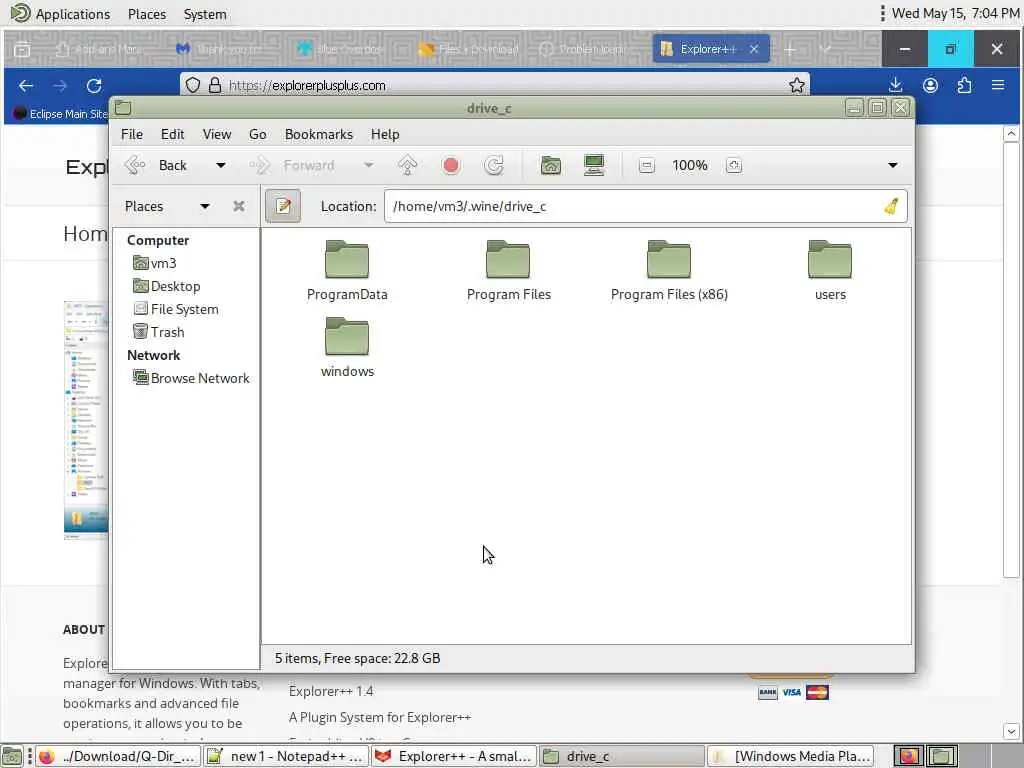Viewport: 1024px width, 768px height.
Task: Switch to Q-Dir download taskbar item
Action: pos(117,756)
